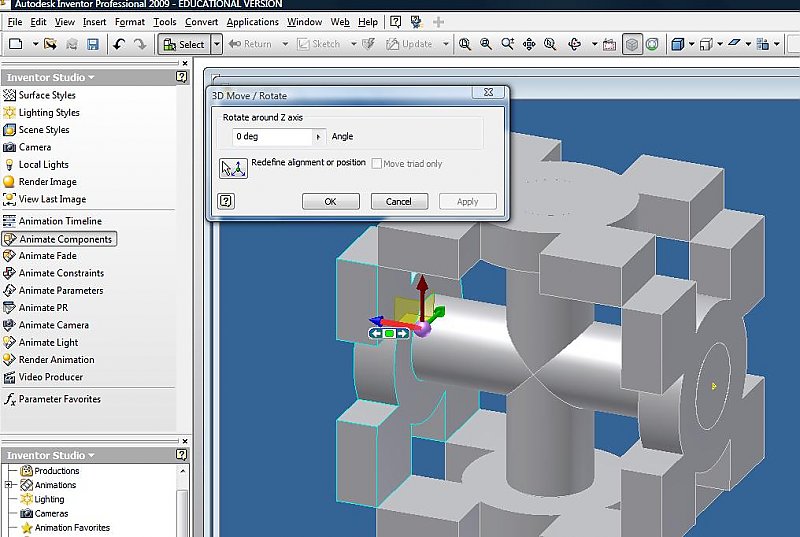This screenshot has height=537, width=800.
Task: Undo the last action
Action: [119, 44]
